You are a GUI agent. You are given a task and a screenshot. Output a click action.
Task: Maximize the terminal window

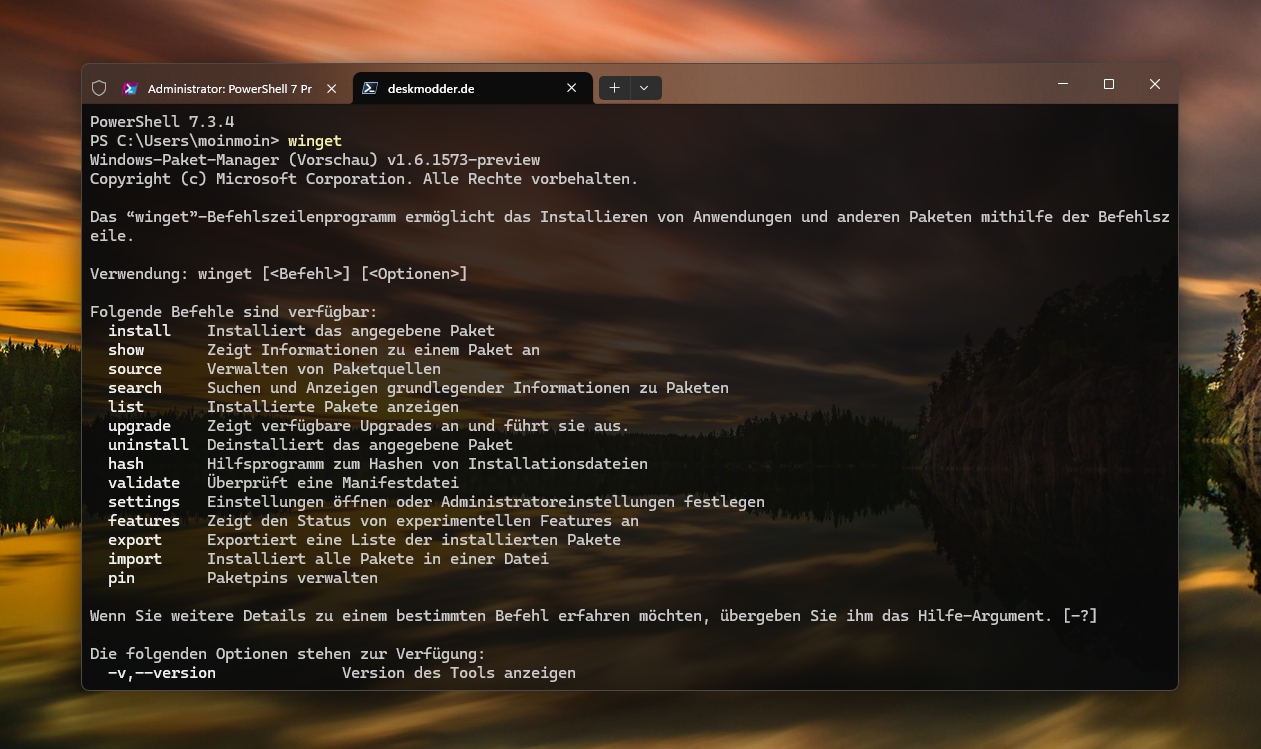tap(1109, 84)
